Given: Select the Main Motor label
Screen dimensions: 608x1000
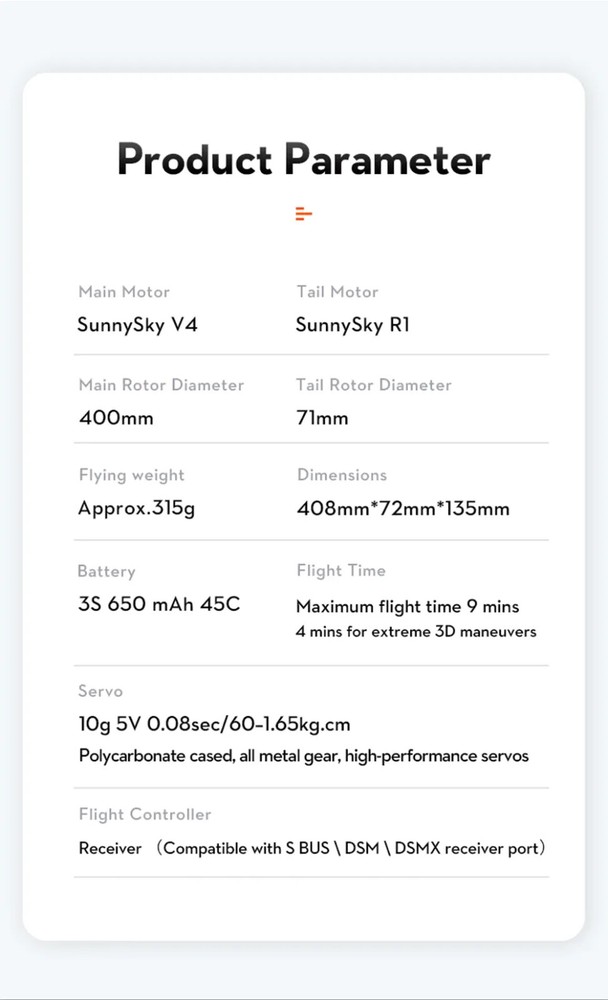Looking at the screenshot, I should coord(124,292).
